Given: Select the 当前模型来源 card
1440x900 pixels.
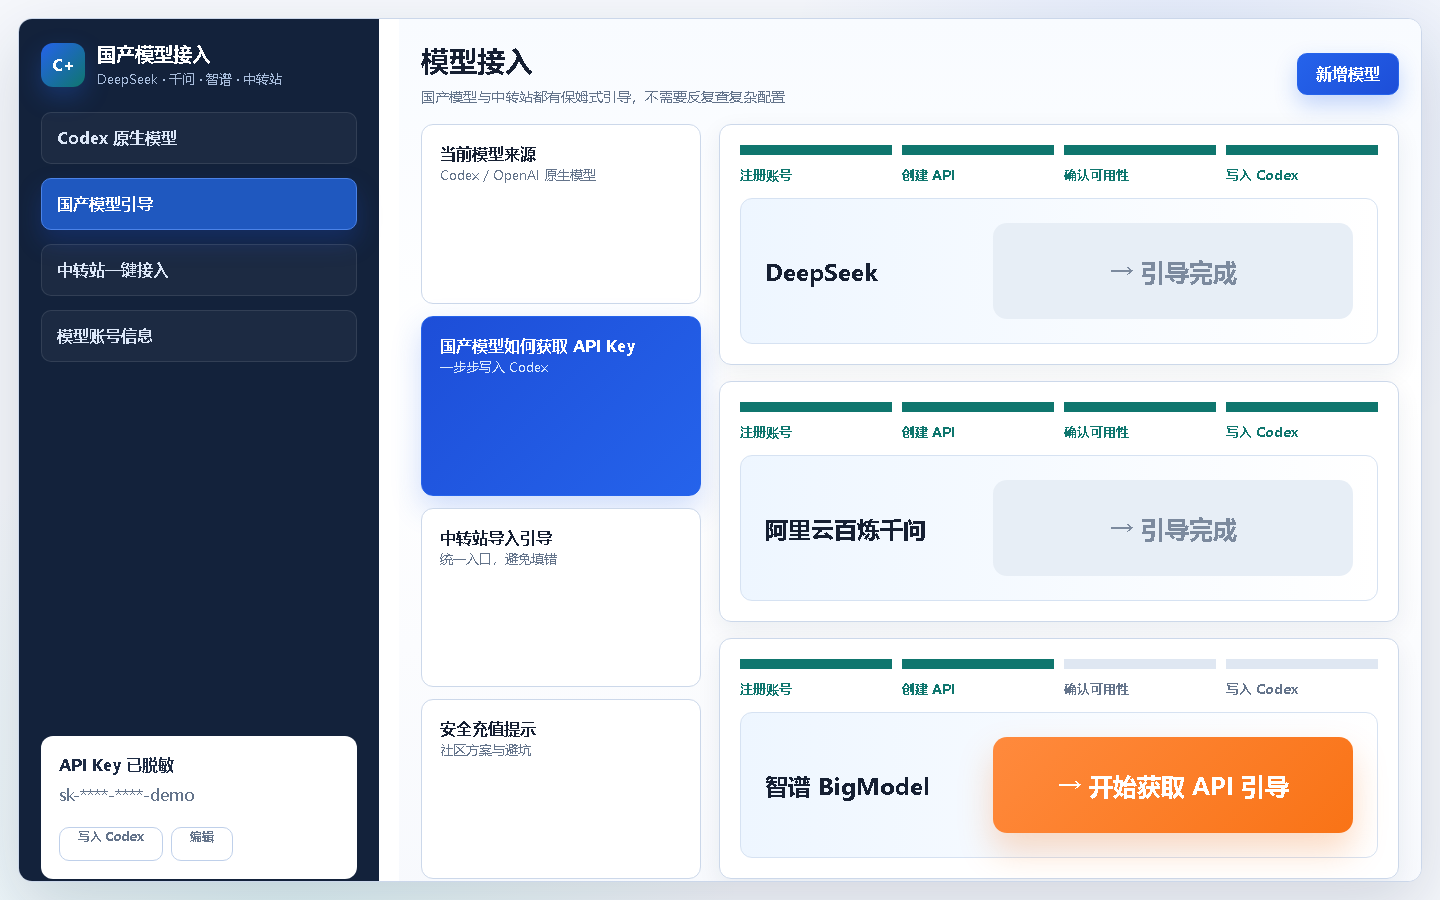Looking at the screenshot, I should pyautogui.click(x=561, y=214).
